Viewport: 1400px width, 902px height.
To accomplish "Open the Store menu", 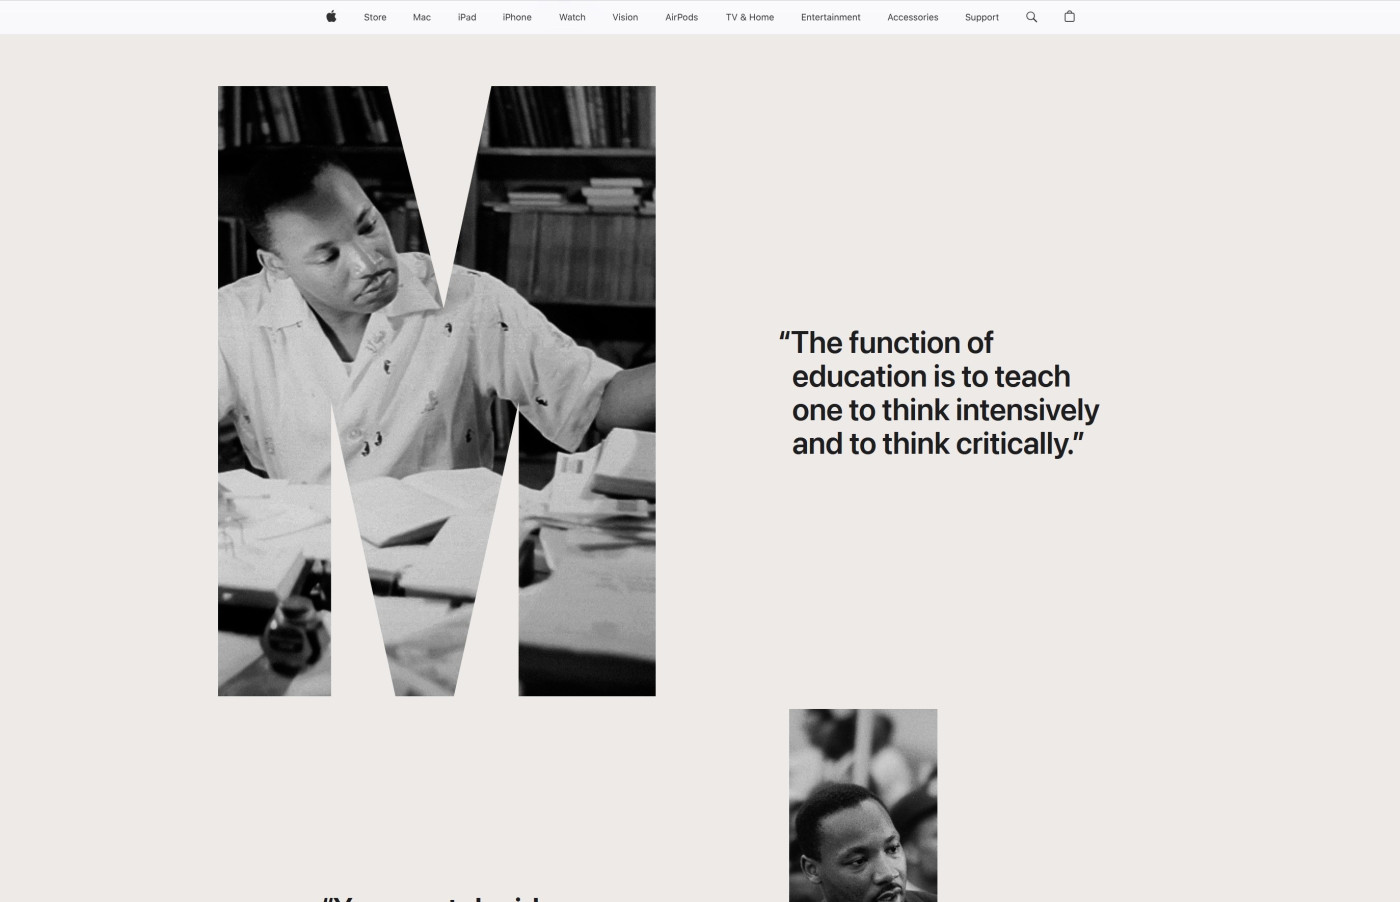I will 375,17.
